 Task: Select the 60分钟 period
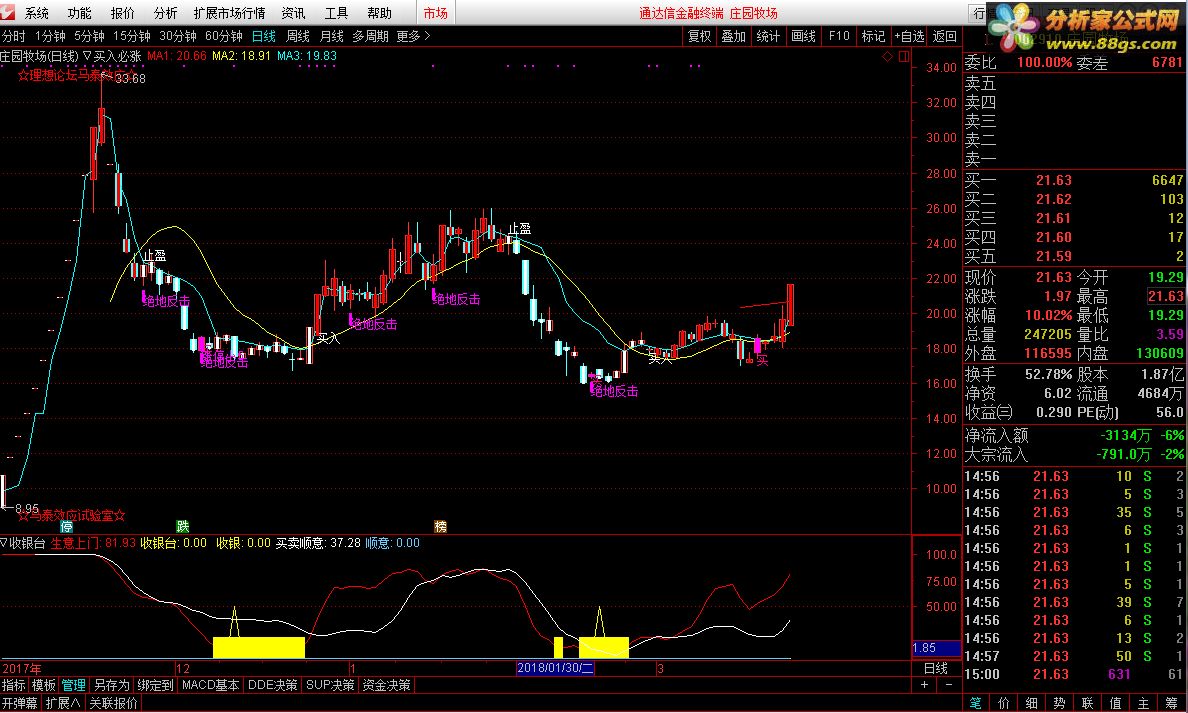coord(224,36)
